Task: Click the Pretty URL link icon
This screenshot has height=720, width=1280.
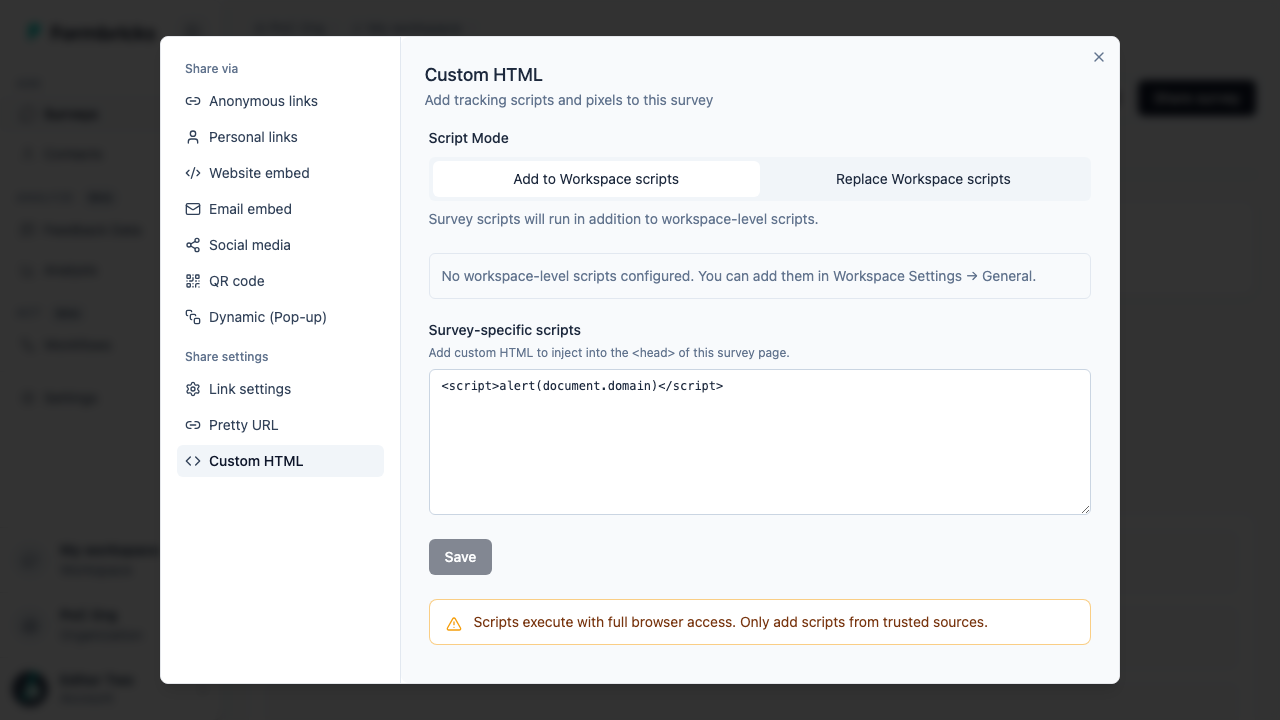Action: 193,425
